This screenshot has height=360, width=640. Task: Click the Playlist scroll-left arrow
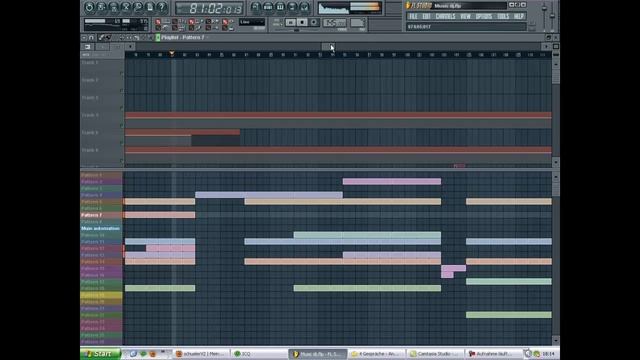[129, 47]
